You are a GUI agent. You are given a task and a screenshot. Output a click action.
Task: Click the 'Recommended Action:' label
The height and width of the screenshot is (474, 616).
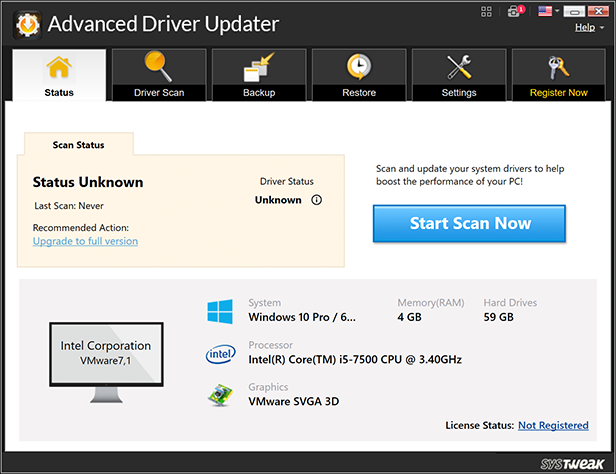click(x=81, y=228)
